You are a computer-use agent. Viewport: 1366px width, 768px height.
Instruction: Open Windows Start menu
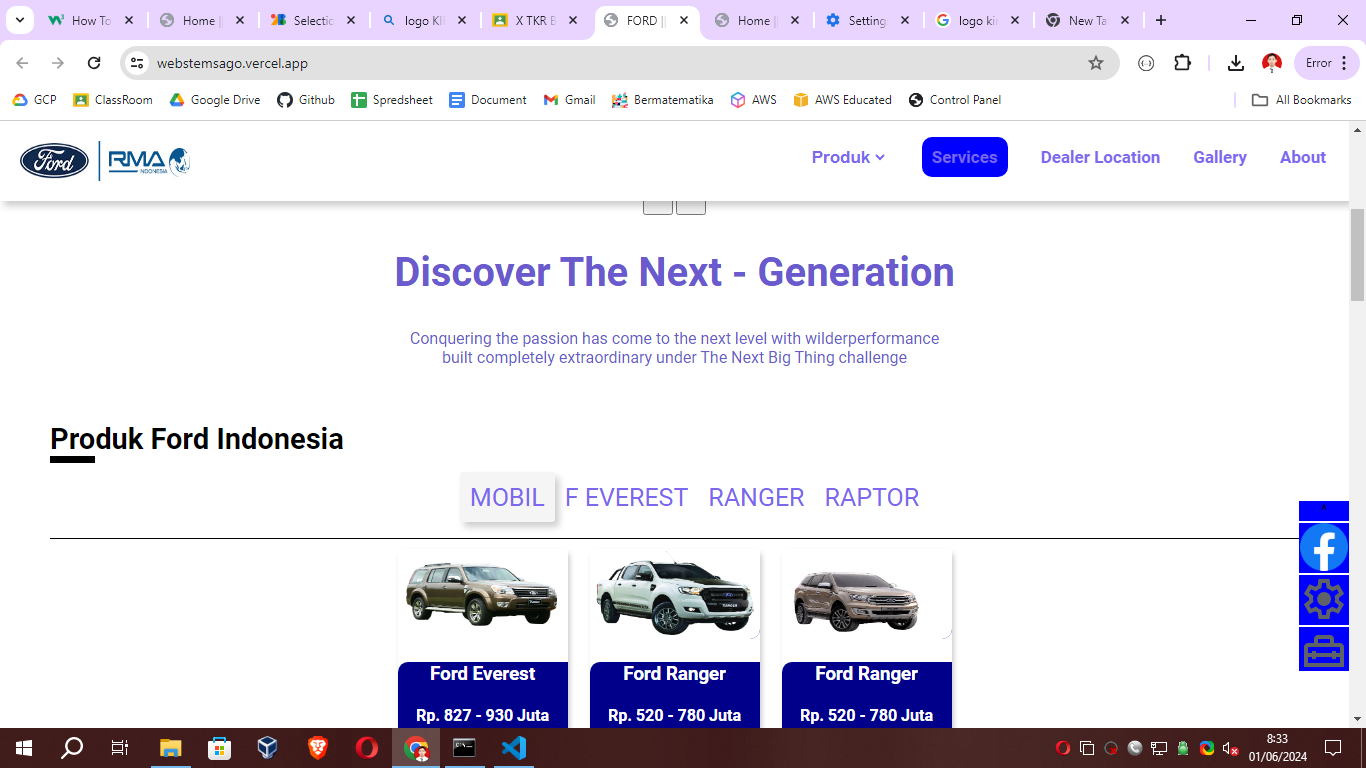coord(23,748)
